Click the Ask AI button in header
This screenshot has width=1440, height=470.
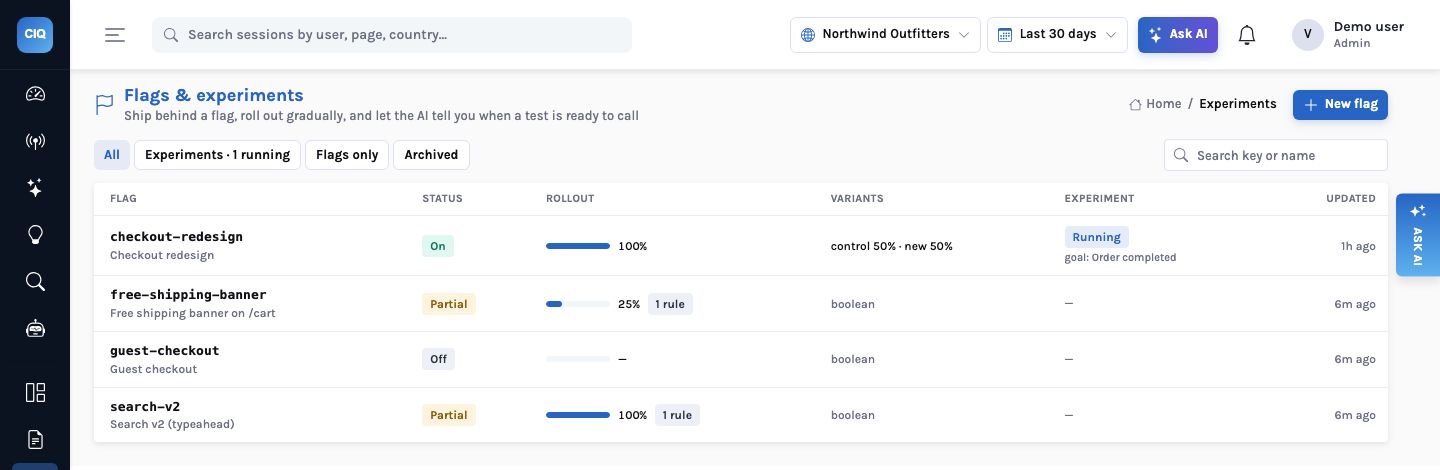pos(1178,35)
